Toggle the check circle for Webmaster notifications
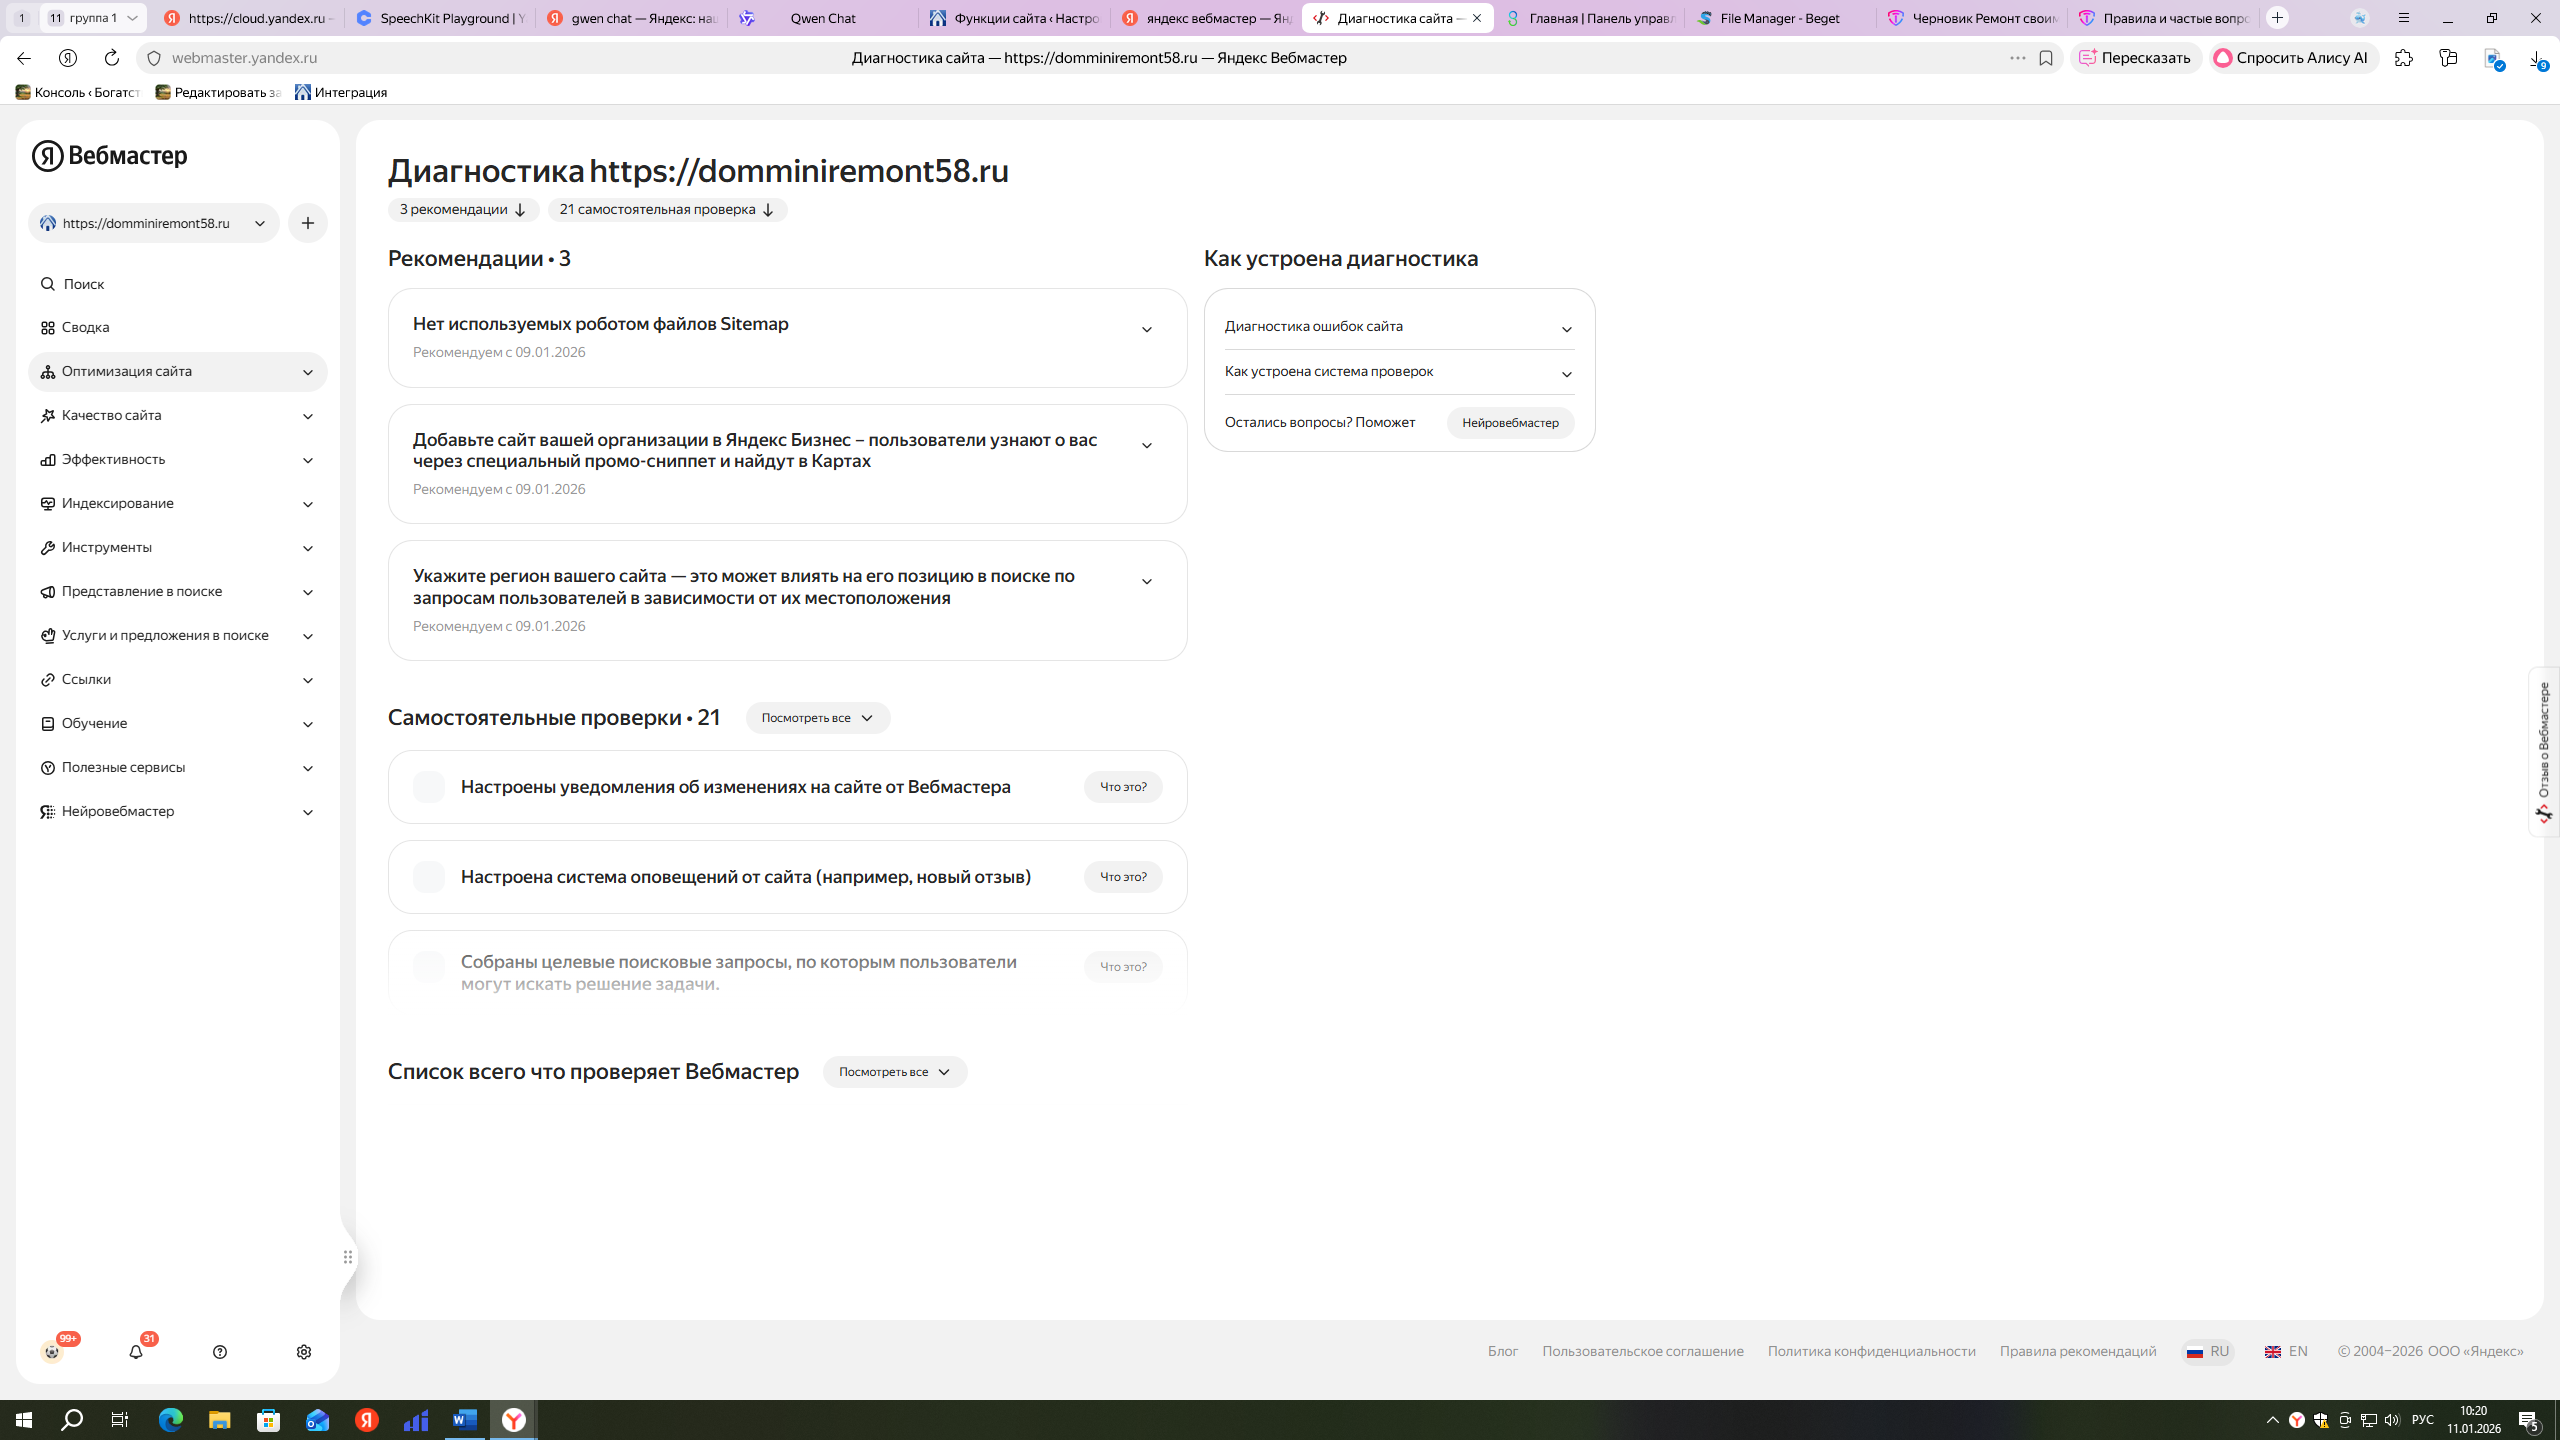 [x=429, y=787]
